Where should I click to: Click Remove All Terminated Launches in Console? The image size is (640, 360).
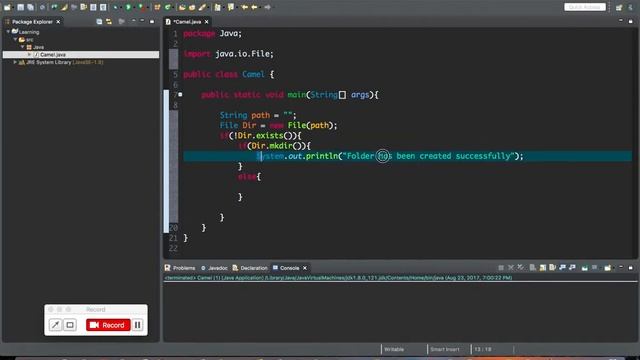520,268
